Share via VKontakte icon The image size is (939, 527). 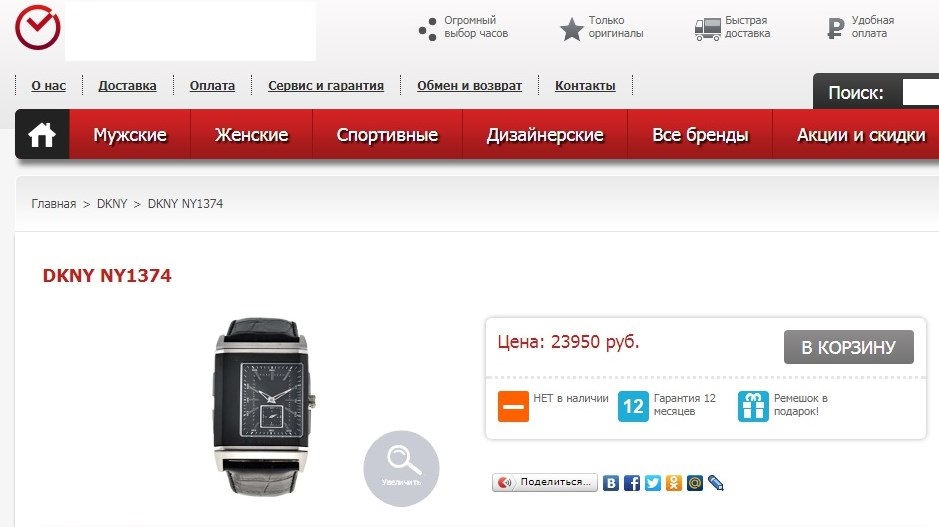(x=611, y=483)
